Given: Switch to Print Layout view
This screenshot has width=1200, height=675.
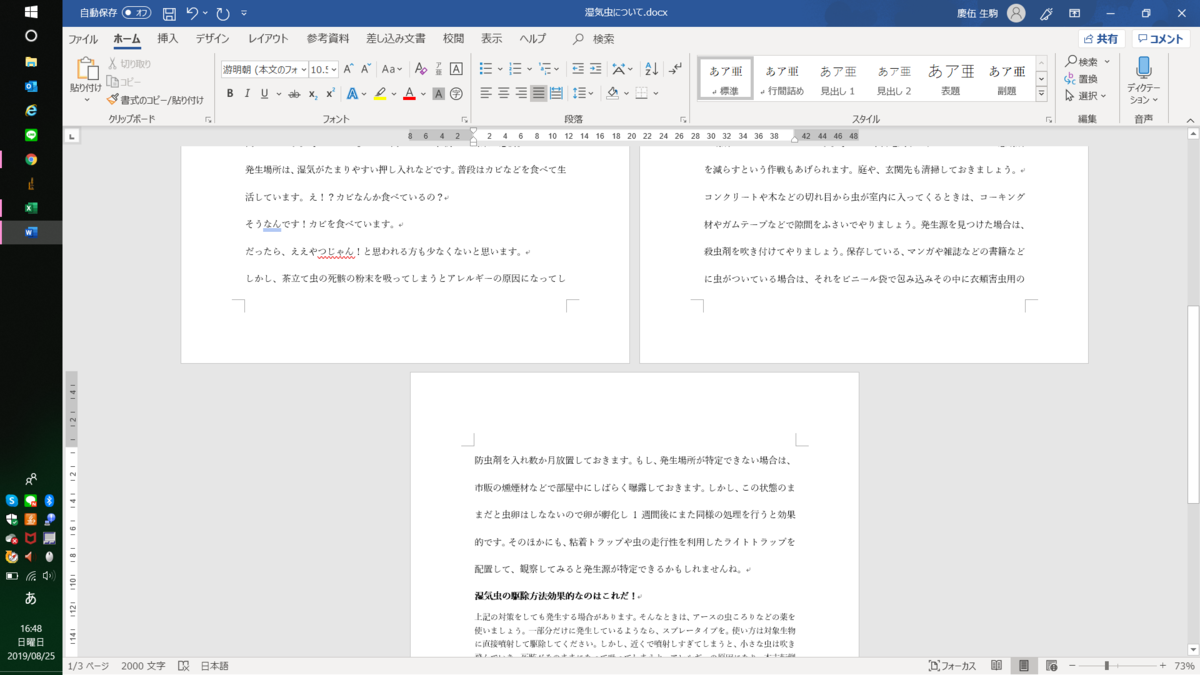Looking at the screenshot, I should [1023, 666].
